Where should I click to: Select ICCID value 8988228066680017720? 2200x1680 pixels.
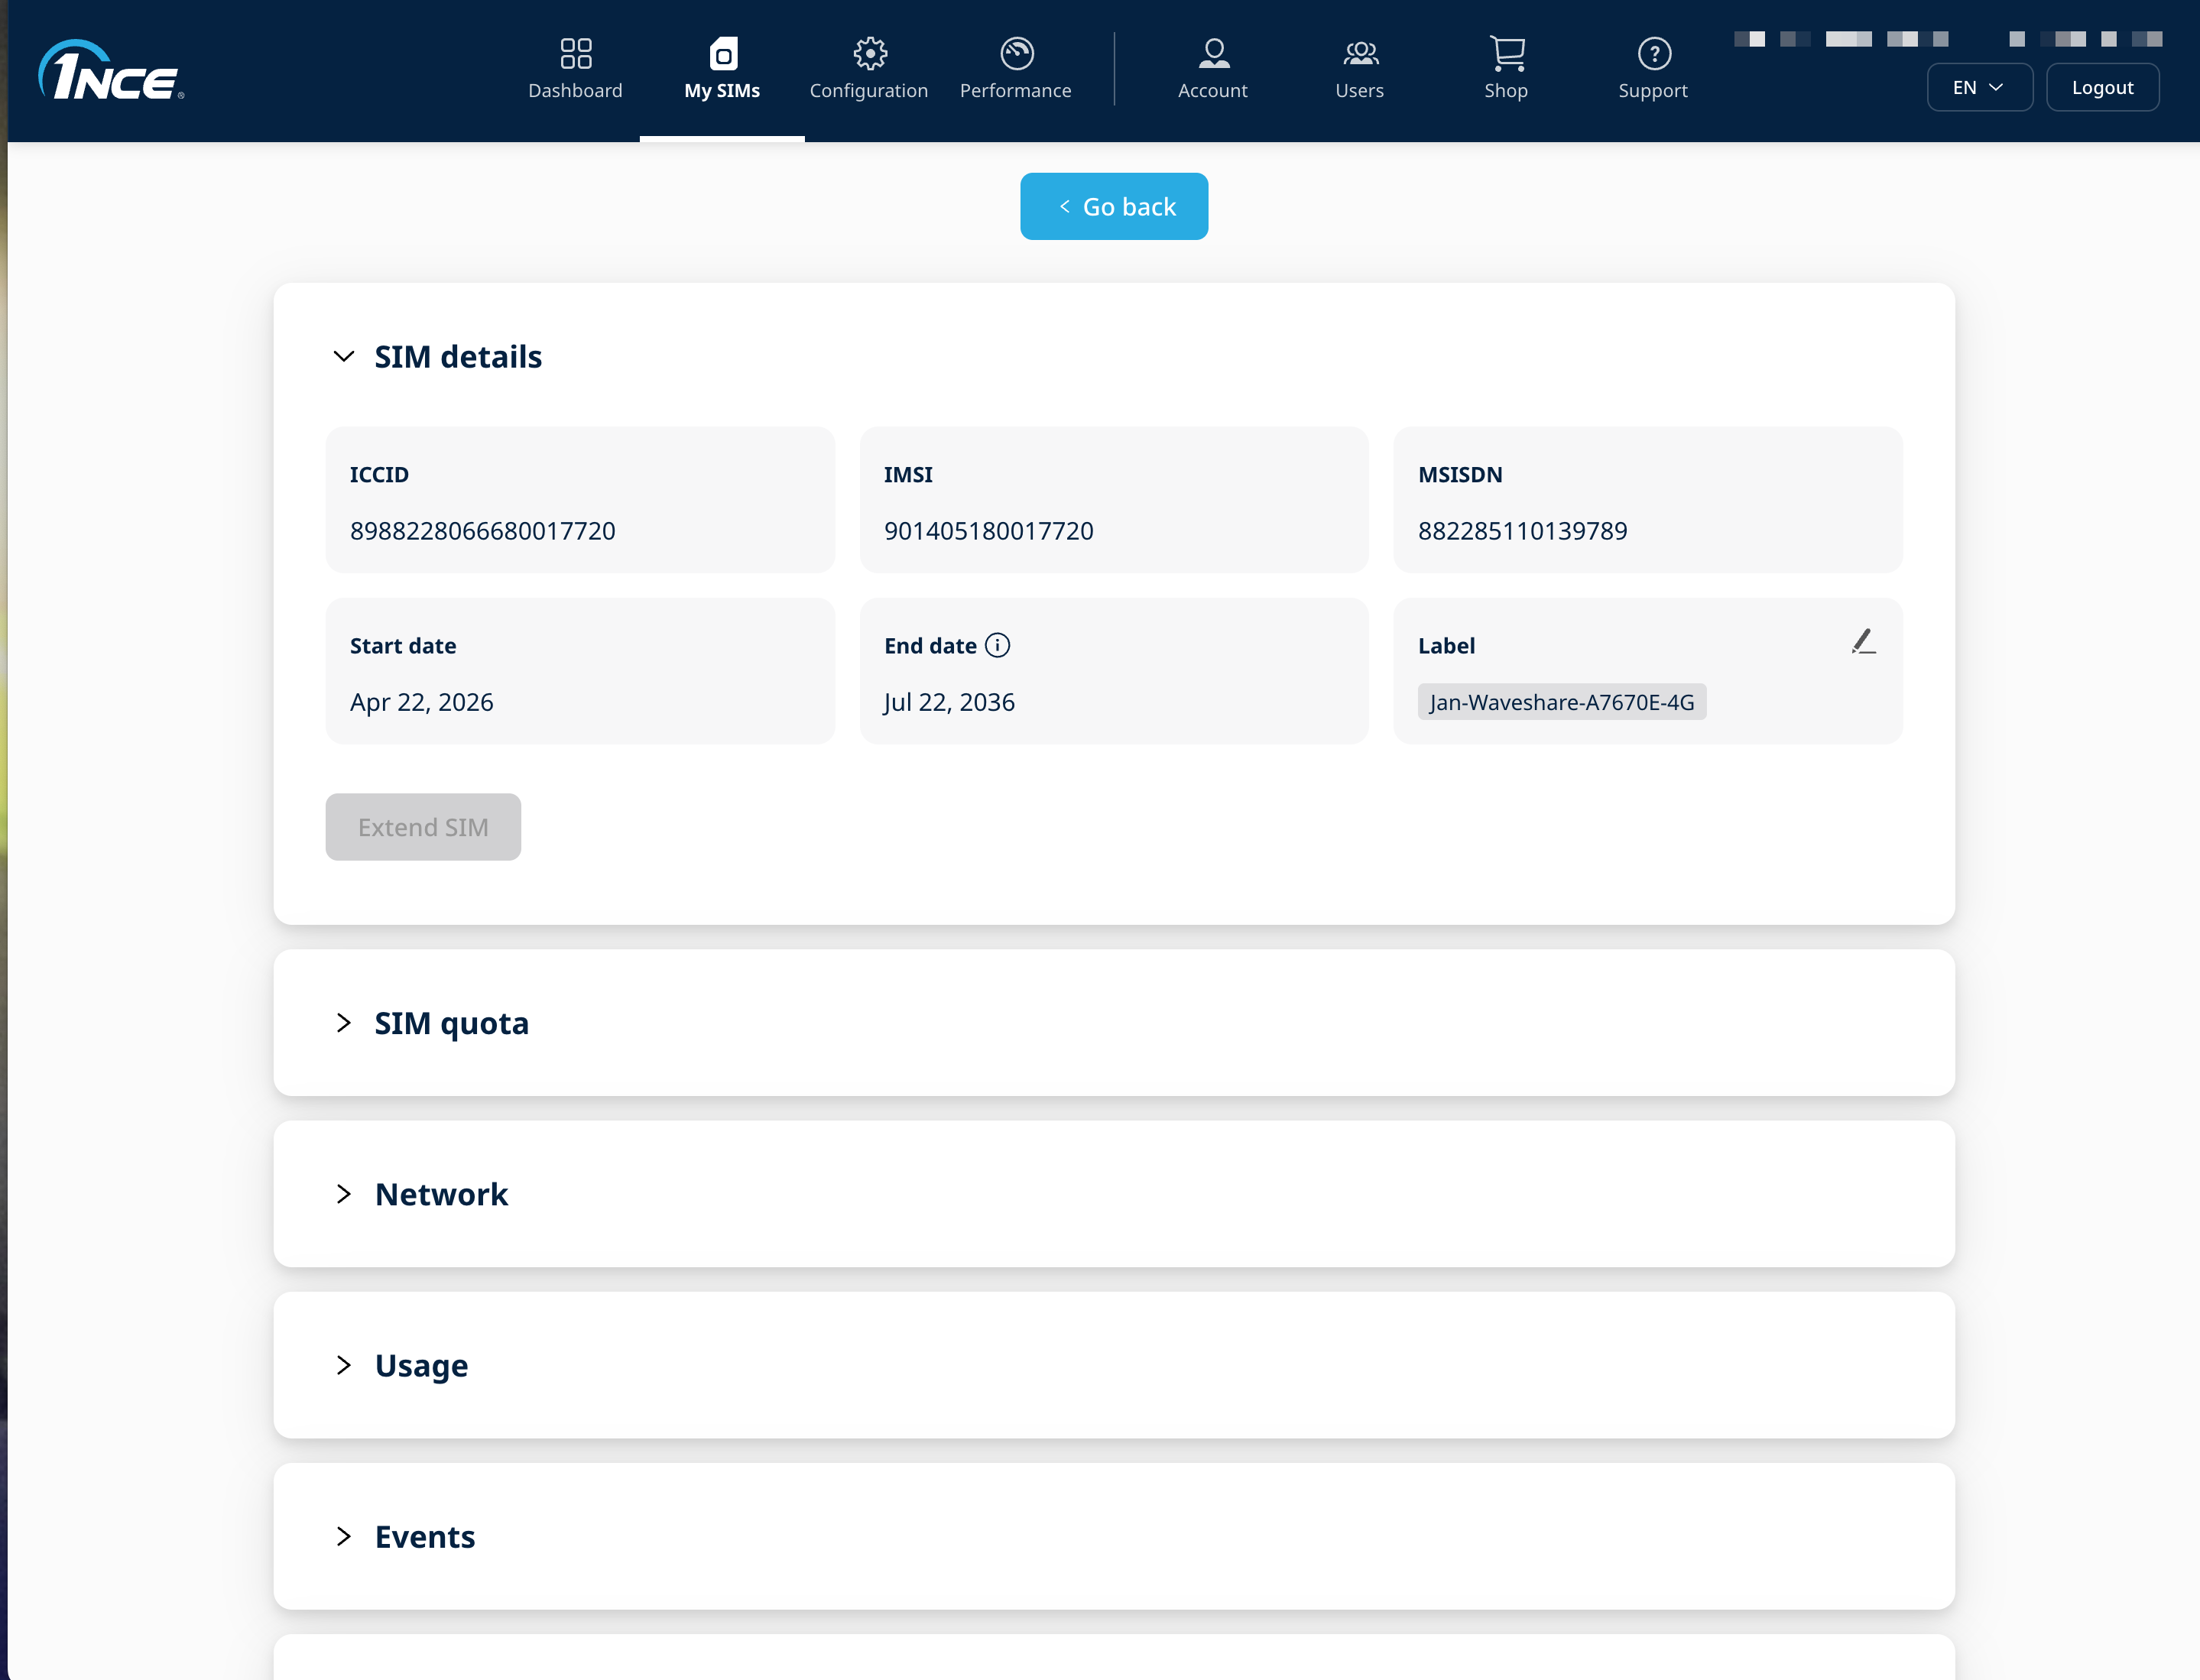[483, 530]
